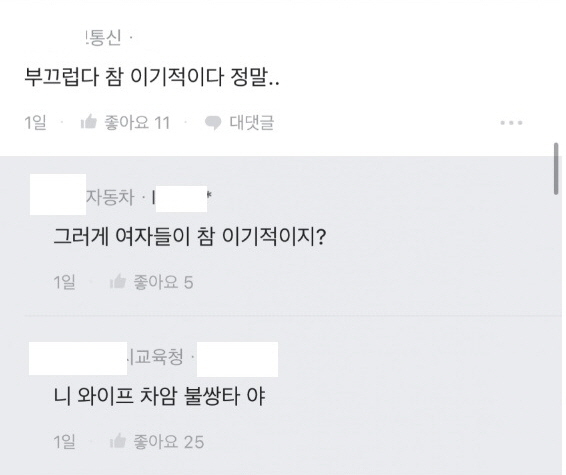Like the 니 와이프 reply thumbs-up icon
This screenshot has height=475, width=566.
pyautogui.click(x=118, y=441)
